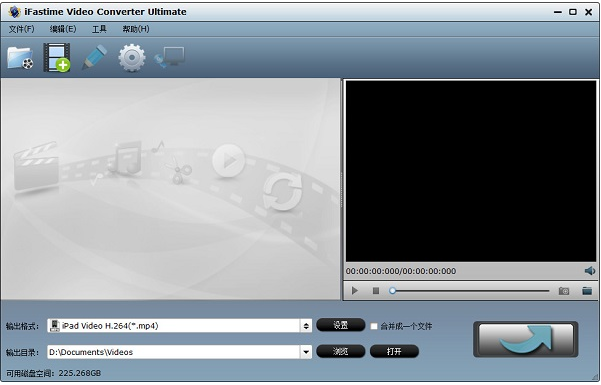Open the edit pencil tool
This screenshot has width=601, height=385.
tap(94, 58)
